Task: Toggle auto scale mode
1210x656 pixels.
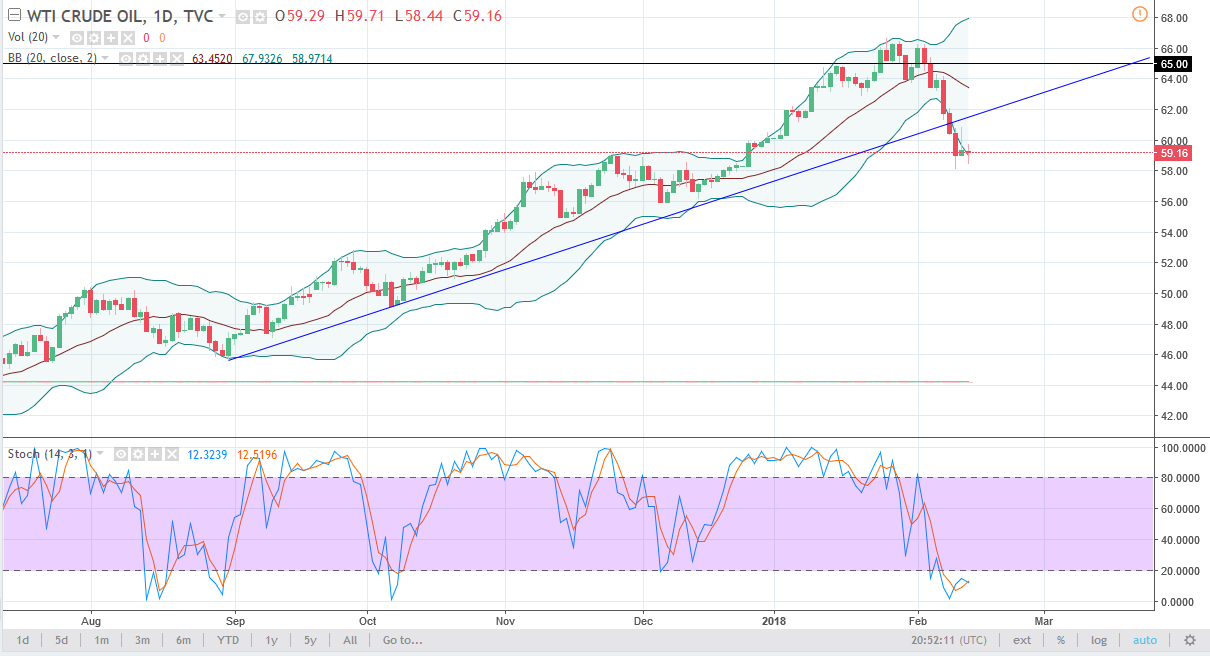Action: click(1145, 640)
